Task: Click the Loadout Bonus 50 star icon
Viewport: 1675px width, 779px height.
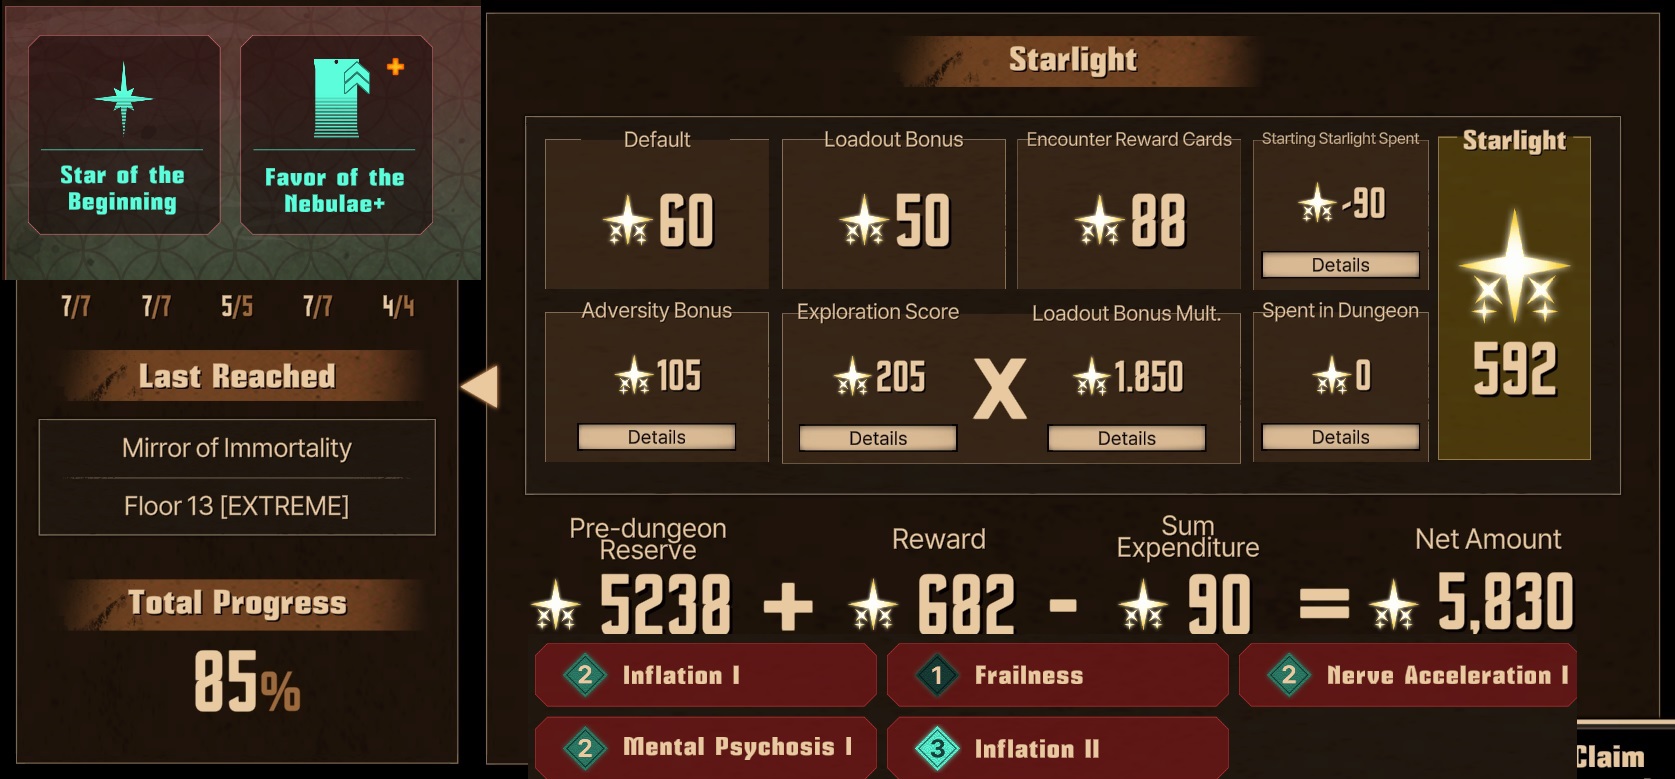Action: pyautogui.click(x=864, y=221)
